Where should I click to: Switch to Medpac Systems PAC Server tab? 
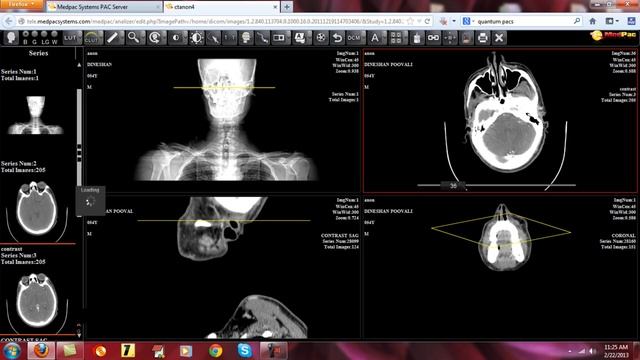[x=104, y=7]
